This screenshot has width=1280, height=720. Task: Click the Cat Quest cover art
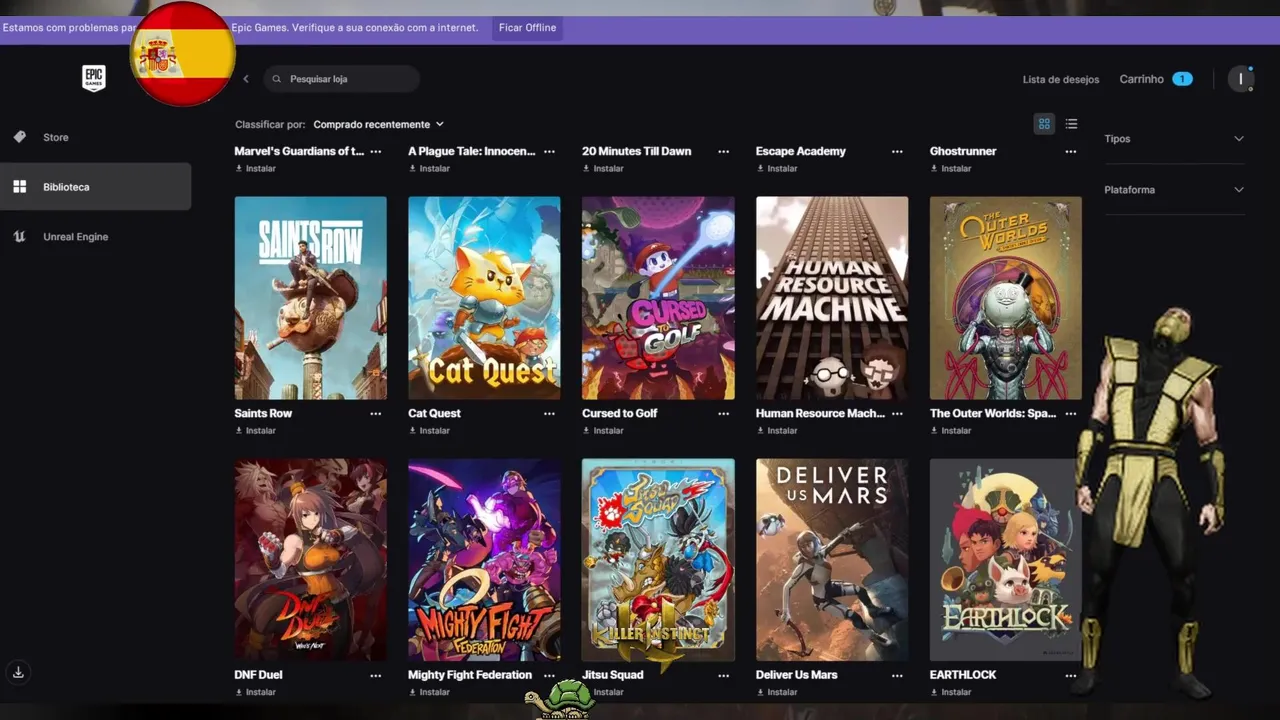tap(484, 298)
